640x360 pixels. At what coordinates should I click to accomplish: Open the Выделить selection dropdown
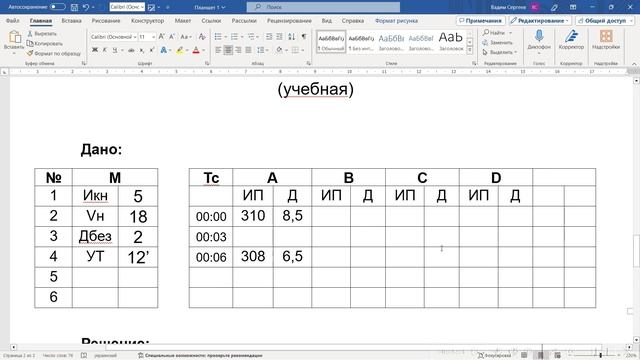click(500, 52)
